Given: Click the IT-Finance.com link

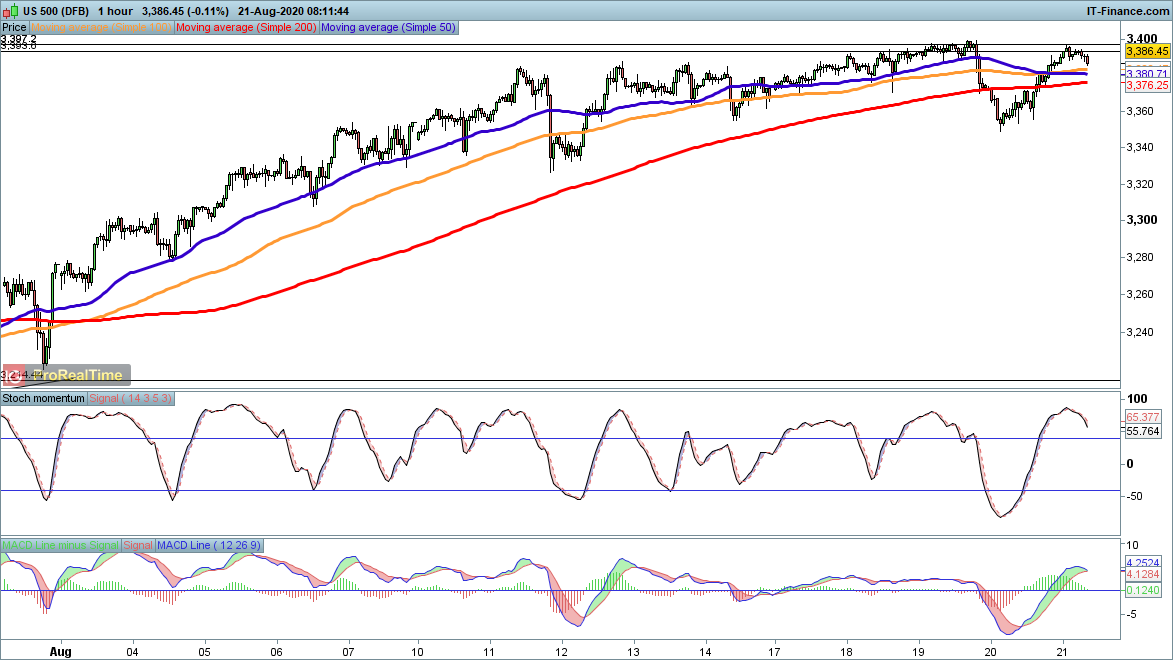Looking at the screenshot, I should pos(1128,9).
